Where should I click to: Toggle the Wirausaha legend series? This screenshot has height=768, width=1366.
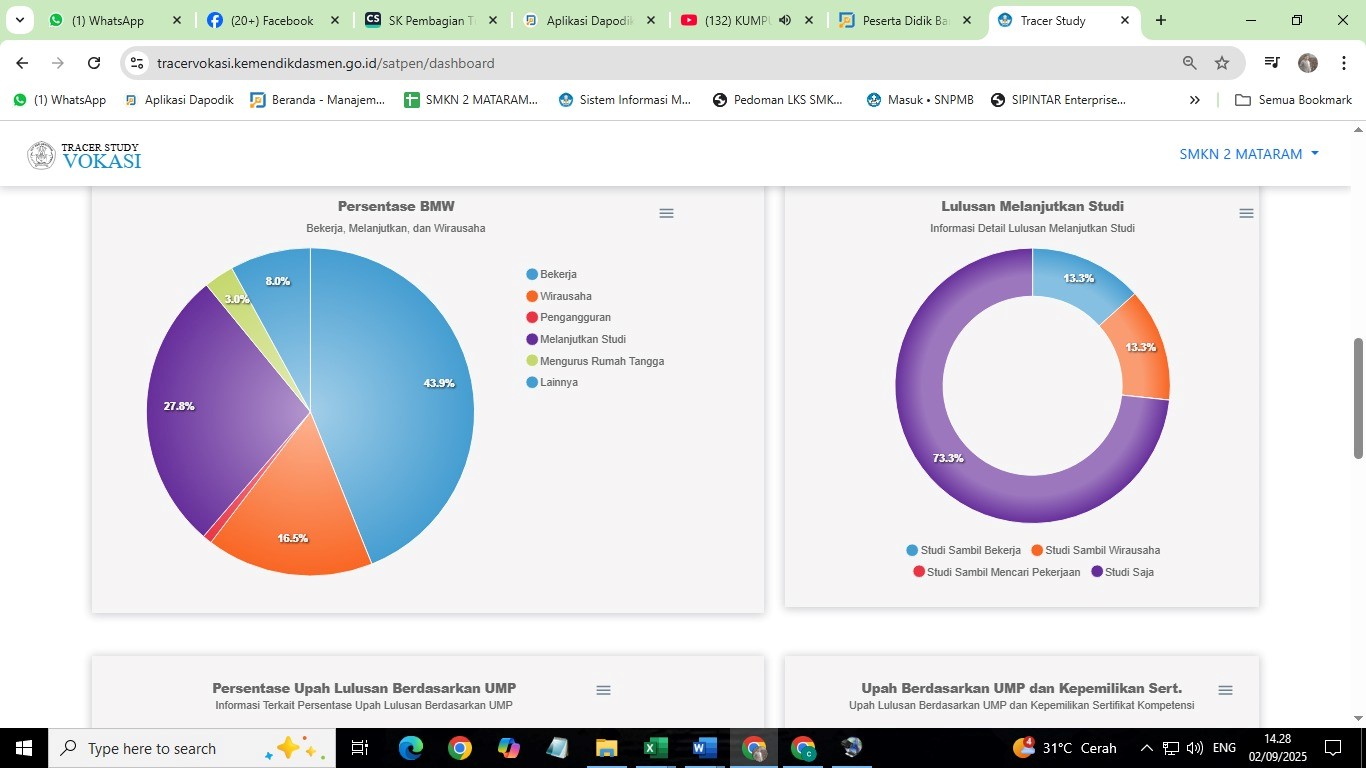565,296
